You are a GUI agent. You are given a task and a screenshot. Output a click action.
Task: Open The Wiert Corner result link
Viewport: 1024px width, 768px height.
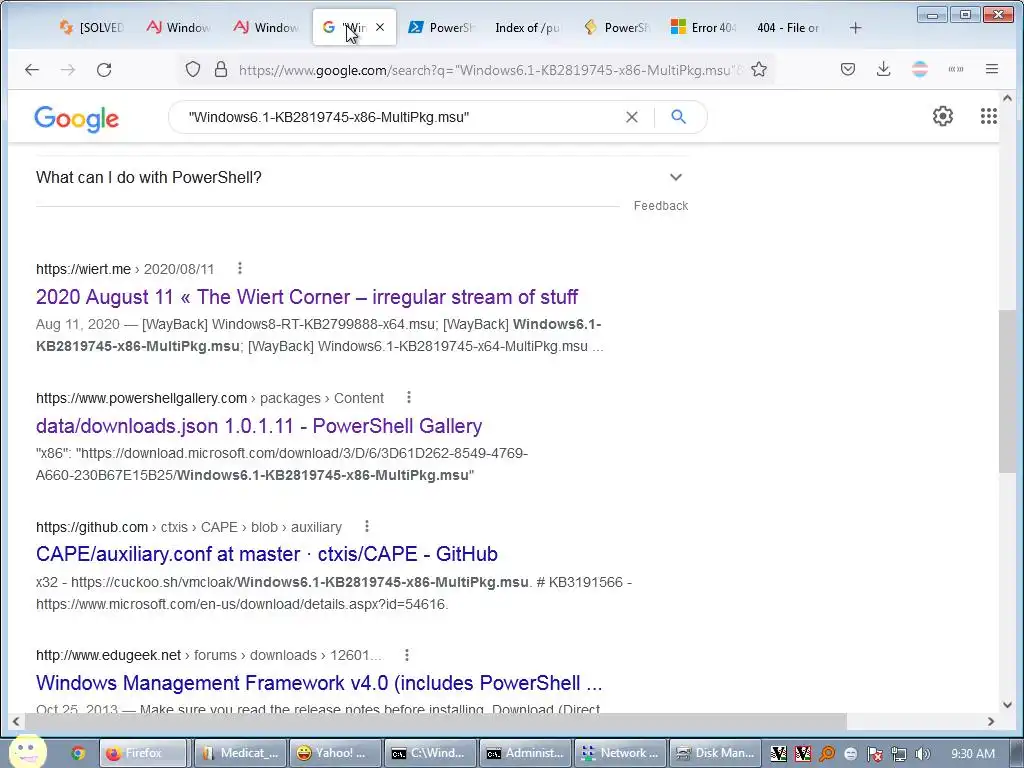pos(307,297)
